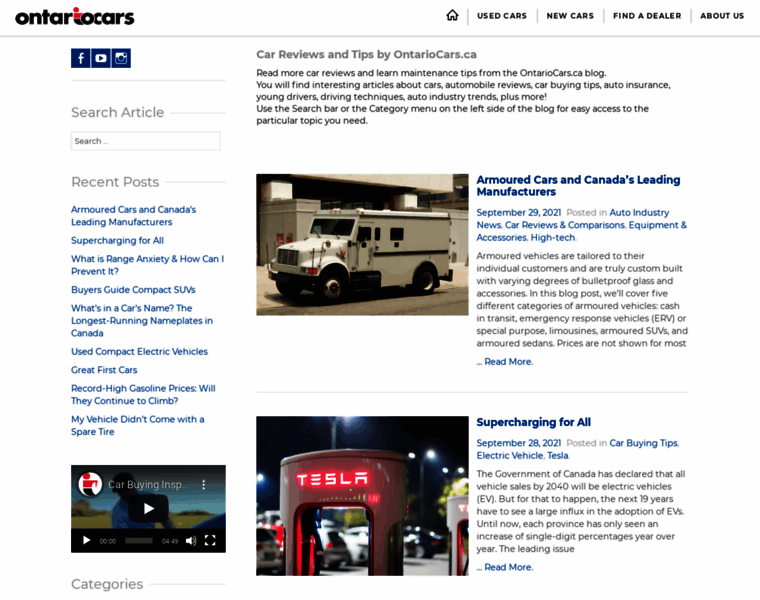The image size is (760, 600).
Task: Open recent post Record-High Gasoline Prices
Action: pyautogui.click(x=143, y=395)
